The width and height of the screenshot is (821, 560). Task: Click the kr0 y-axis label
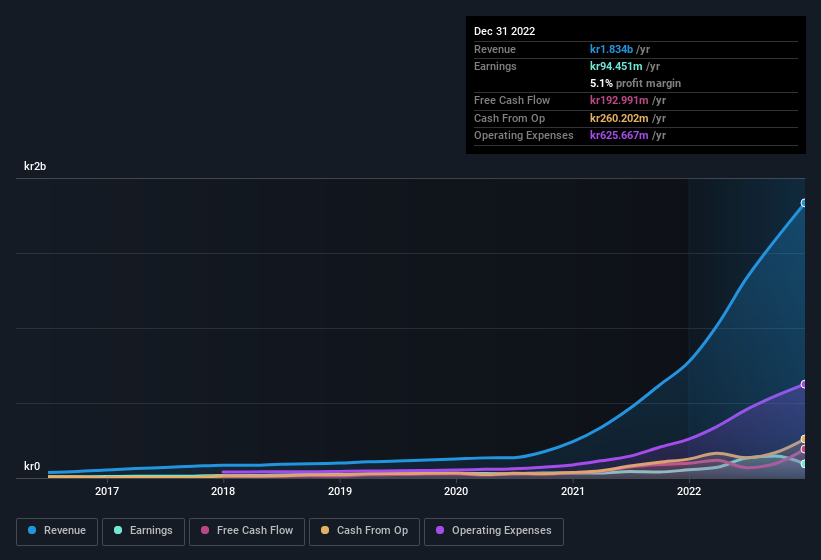(x=32, y=466)
